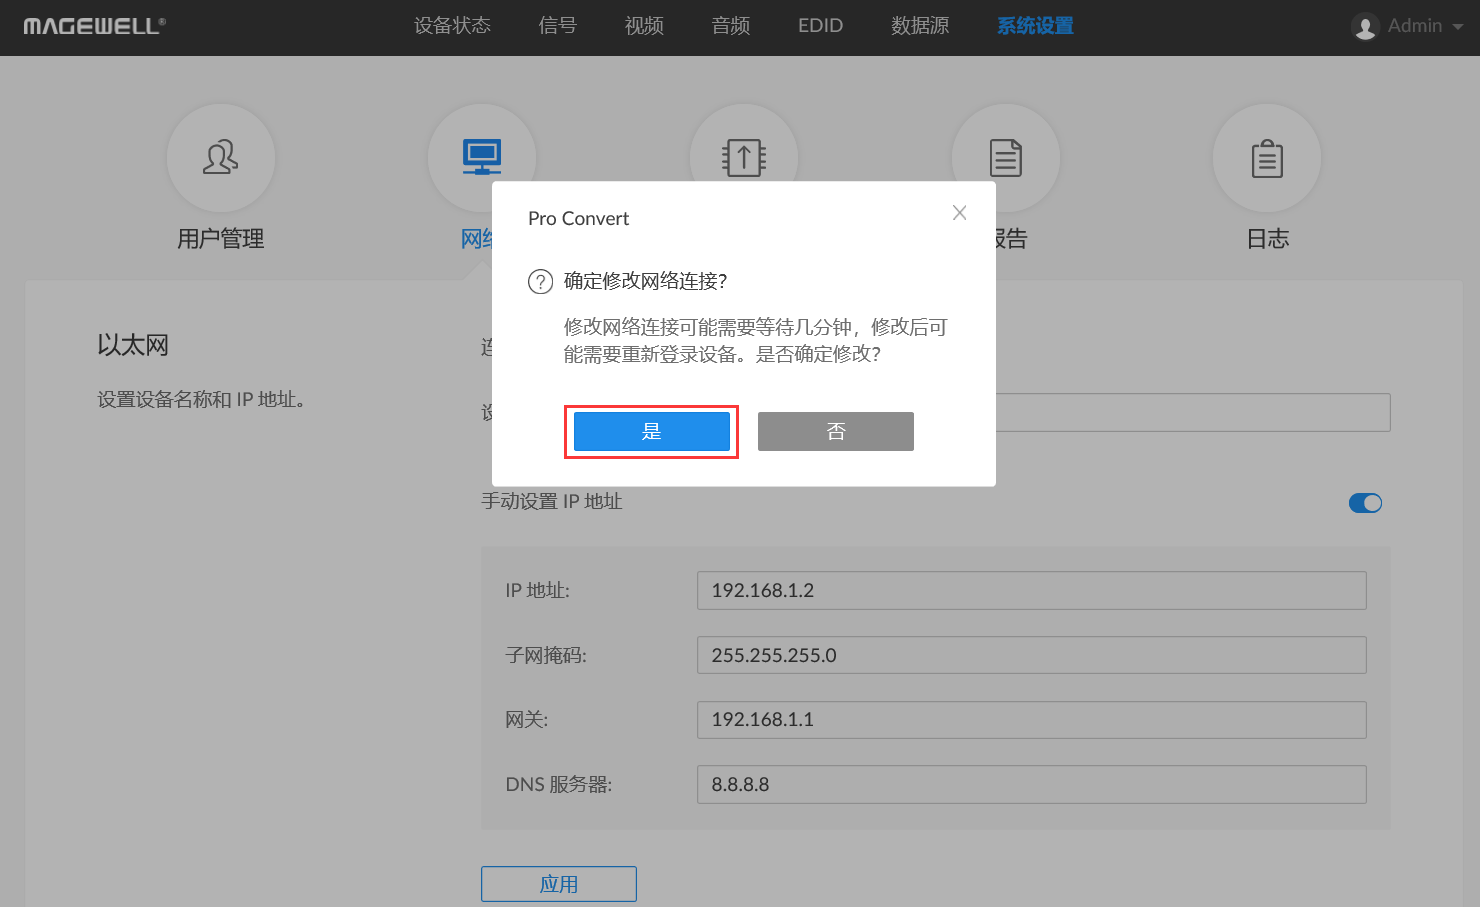Viewport: 1480px width, 907px height.
Task: Click the question mark icon in dialog
Action: (540, 282)
